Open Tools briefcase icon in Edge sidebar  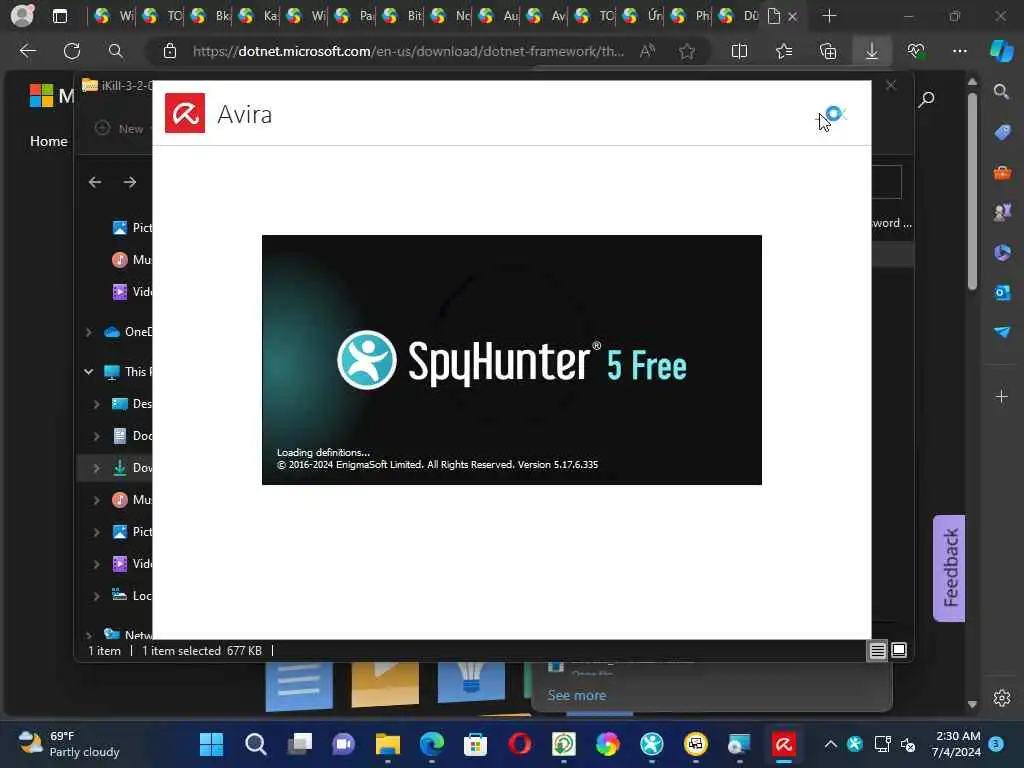click(1002, 172)
